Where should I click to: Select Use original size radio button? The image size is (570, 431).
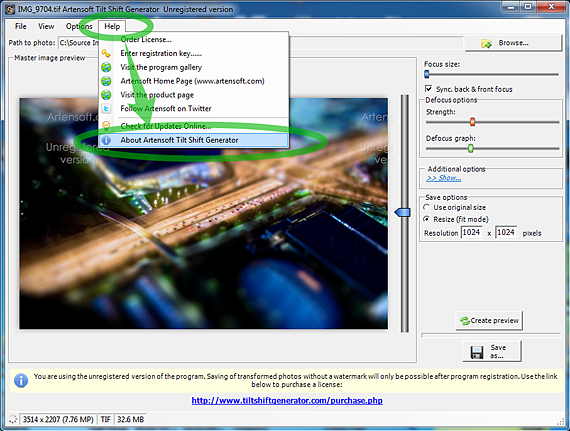[426, 207]
